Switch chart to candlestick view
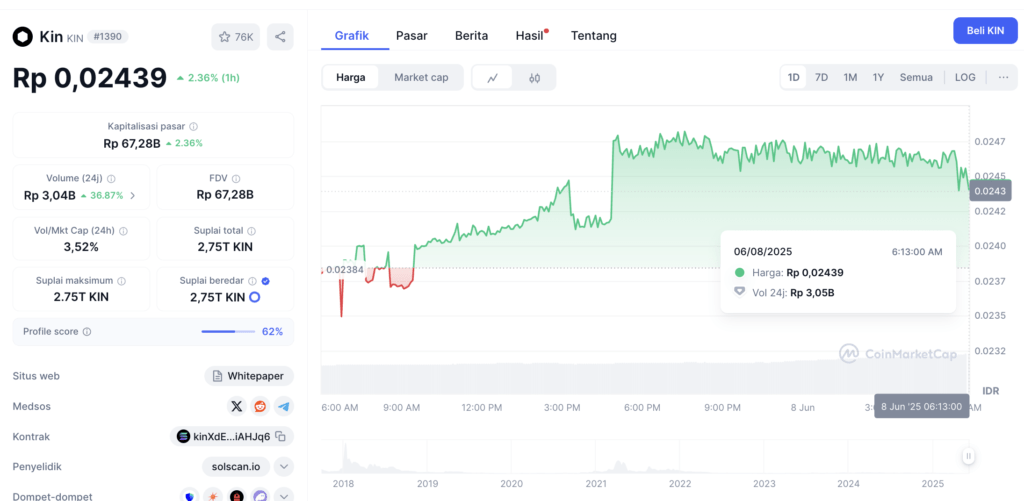Viewport: 1024px width, 501px height. [x=534, y=78]
